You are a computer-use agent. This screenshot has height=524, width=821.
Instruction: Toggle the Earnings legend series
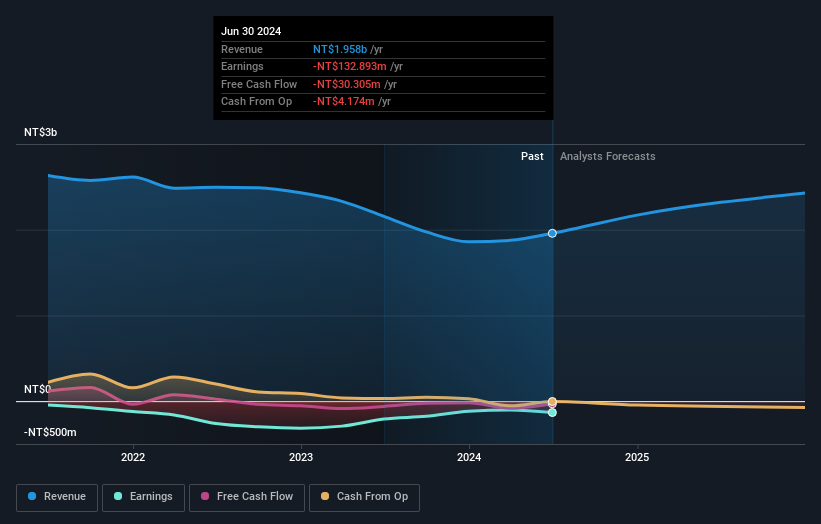pos(143,497)
